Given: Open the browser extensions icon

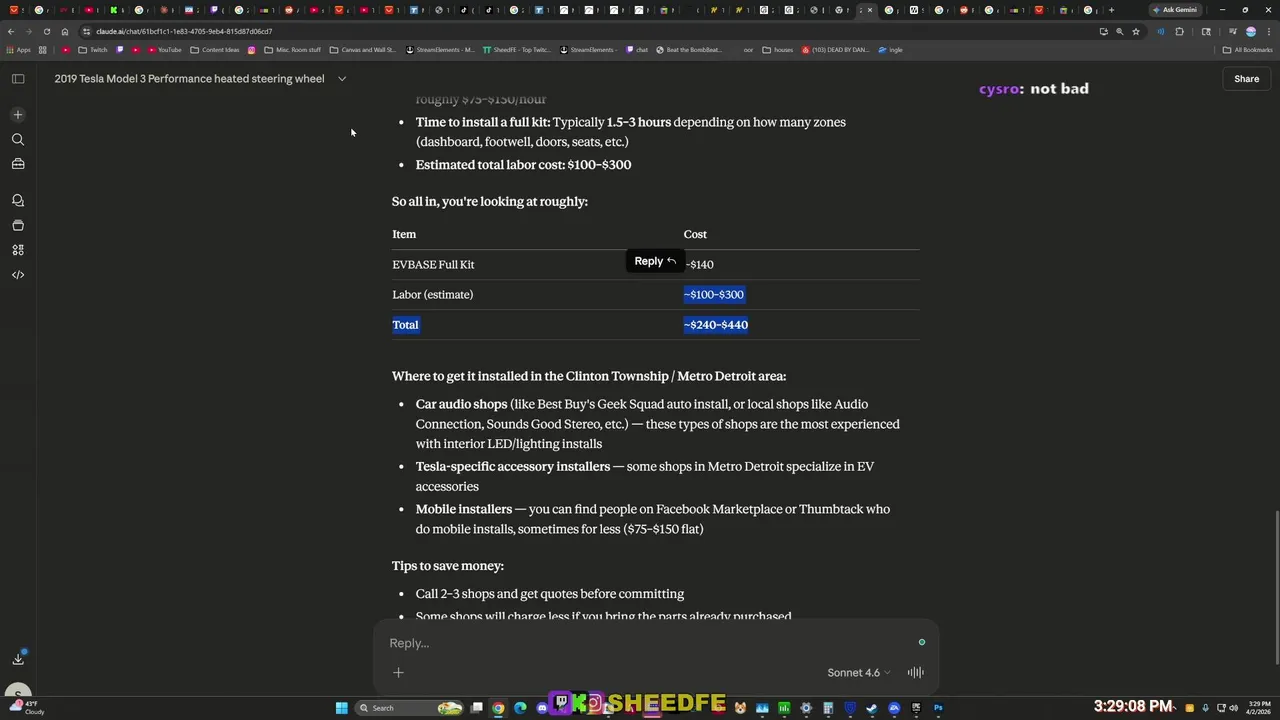Looking at the screenshot, I should click(x=1179, y=31).
